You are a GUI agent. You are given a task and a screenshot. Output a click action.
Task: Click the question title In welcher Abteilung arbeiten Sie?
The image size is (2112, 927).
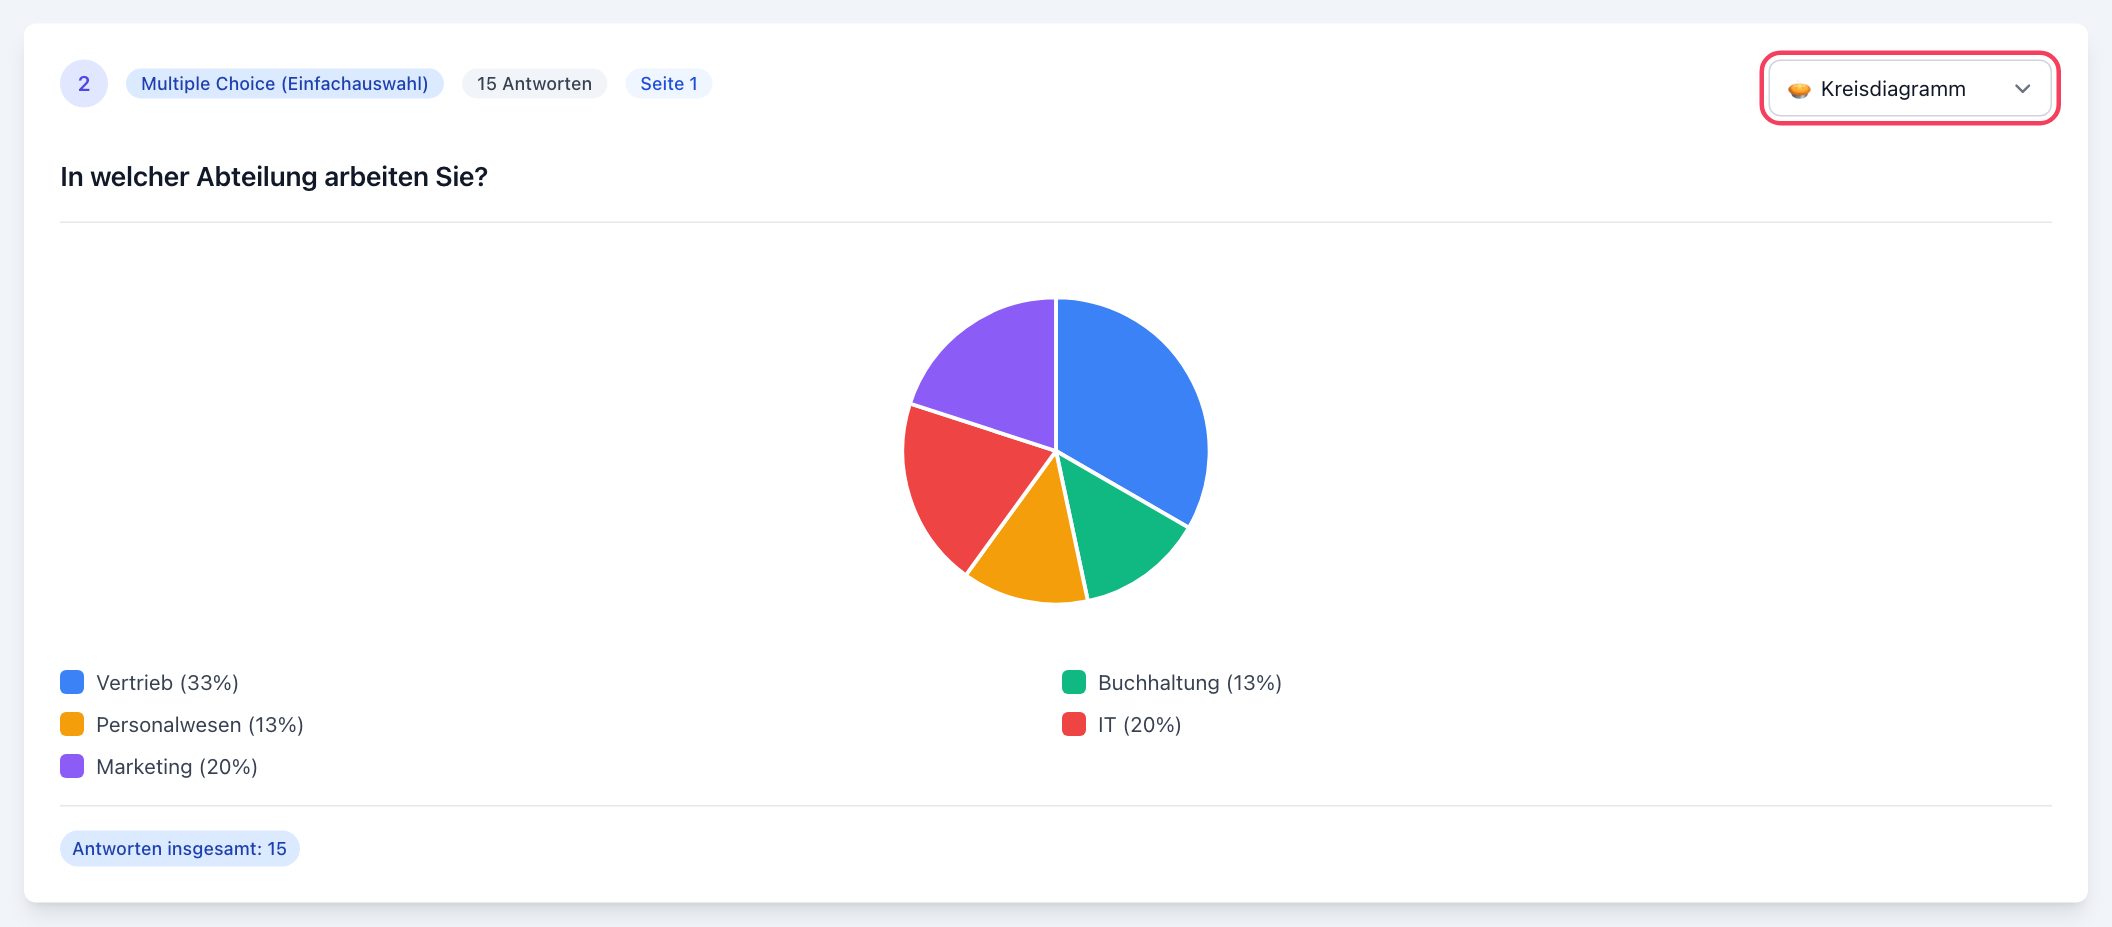tap(274, 177)
